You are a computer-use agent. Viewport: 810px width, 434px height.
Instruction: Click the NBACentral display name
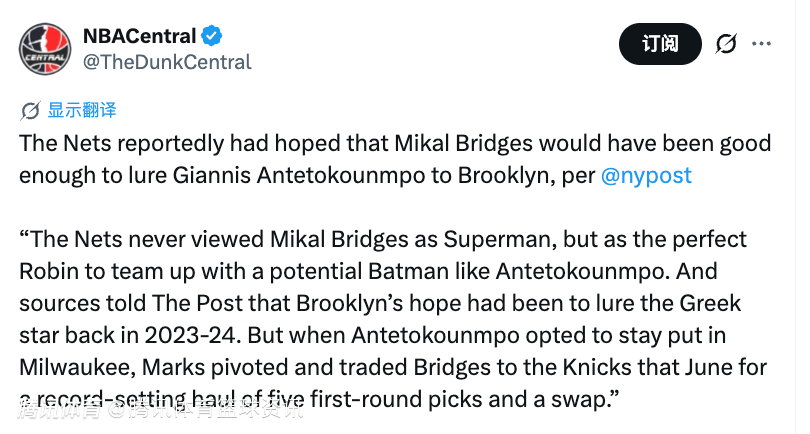pos(138,37)
